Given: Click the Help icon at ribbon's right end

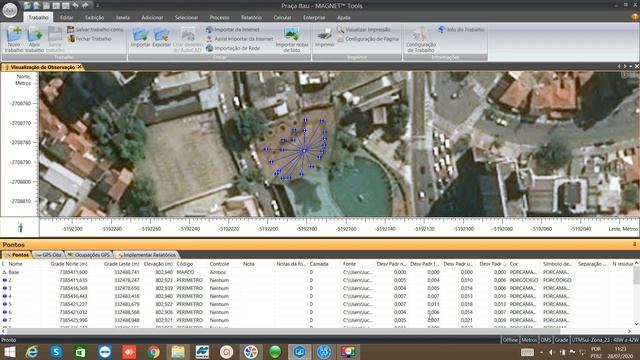Looking at the screenshot, I should (635, 17).
